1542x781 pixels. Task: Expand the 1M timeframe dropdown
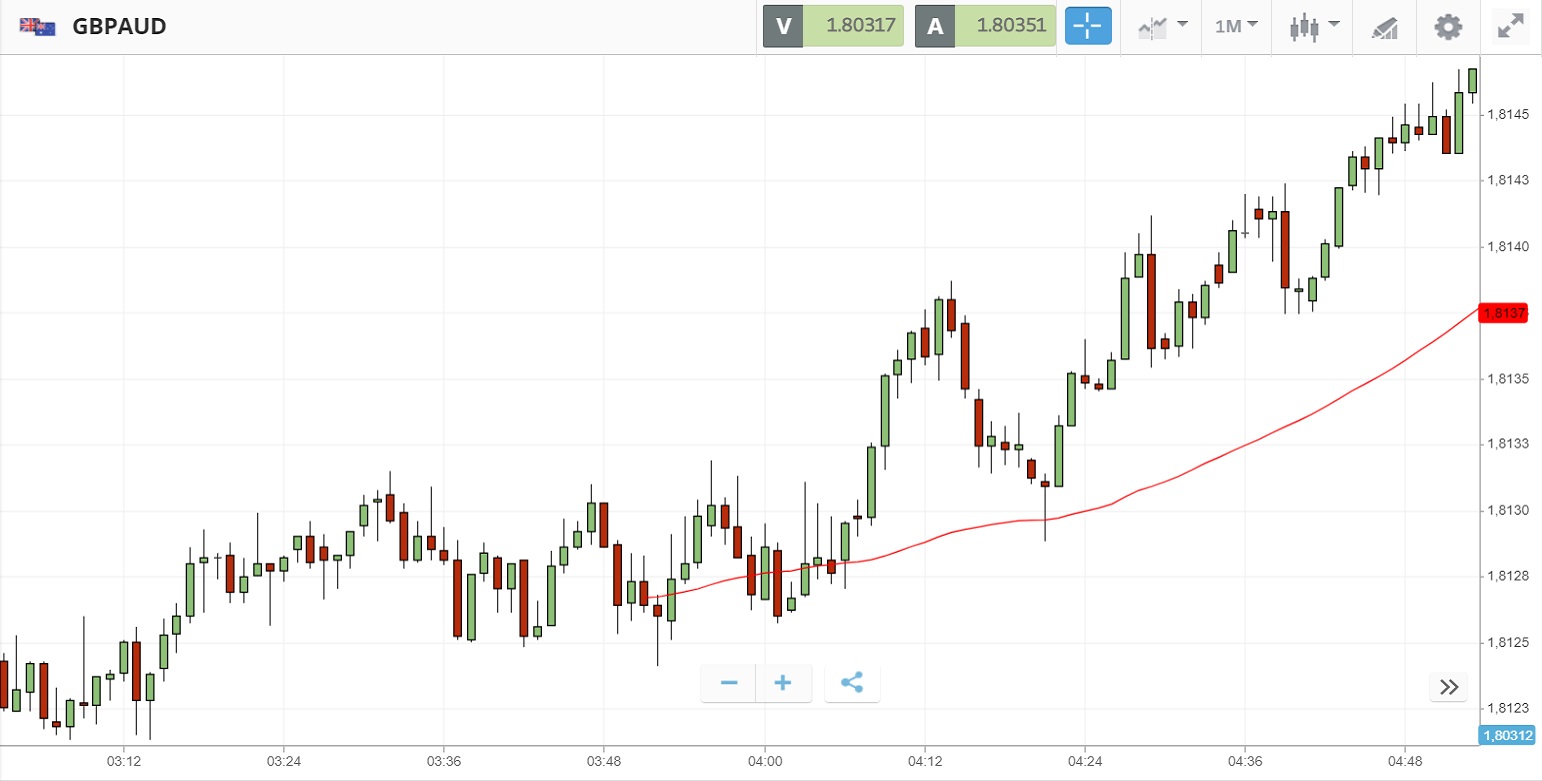coord(1236,26)
